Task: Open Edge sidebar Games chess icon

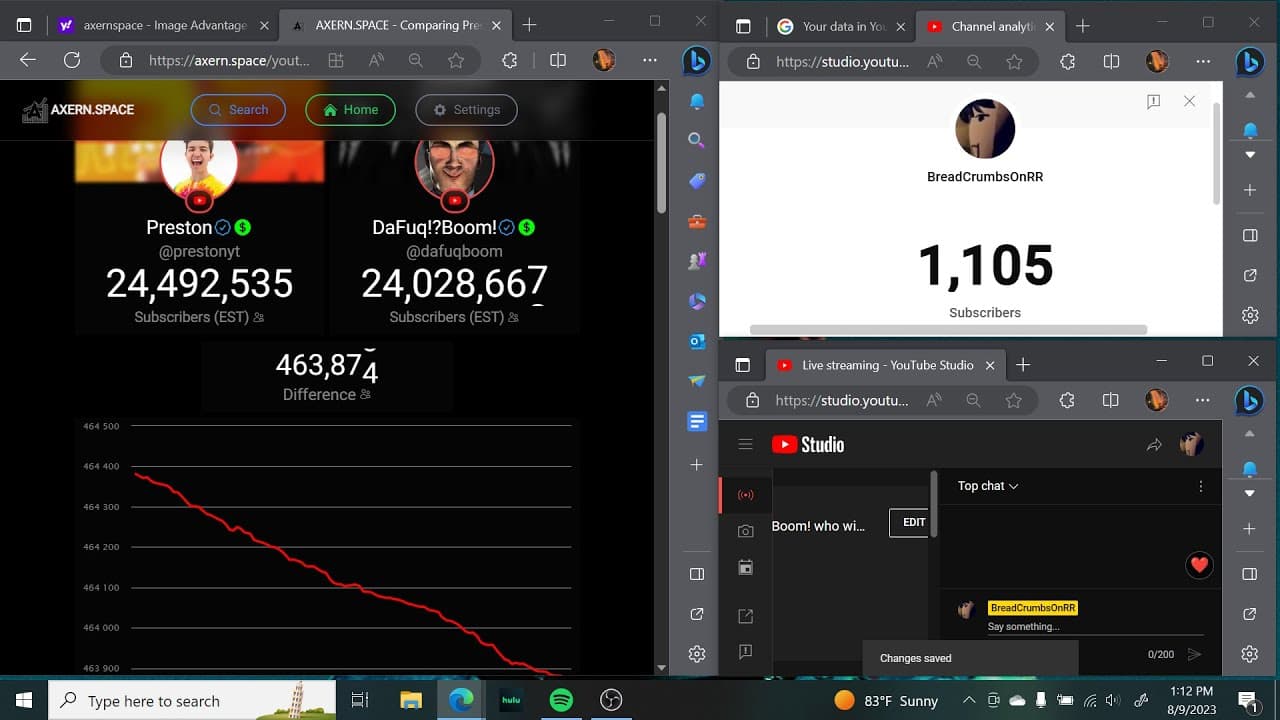Action: [x=697, y=261]
